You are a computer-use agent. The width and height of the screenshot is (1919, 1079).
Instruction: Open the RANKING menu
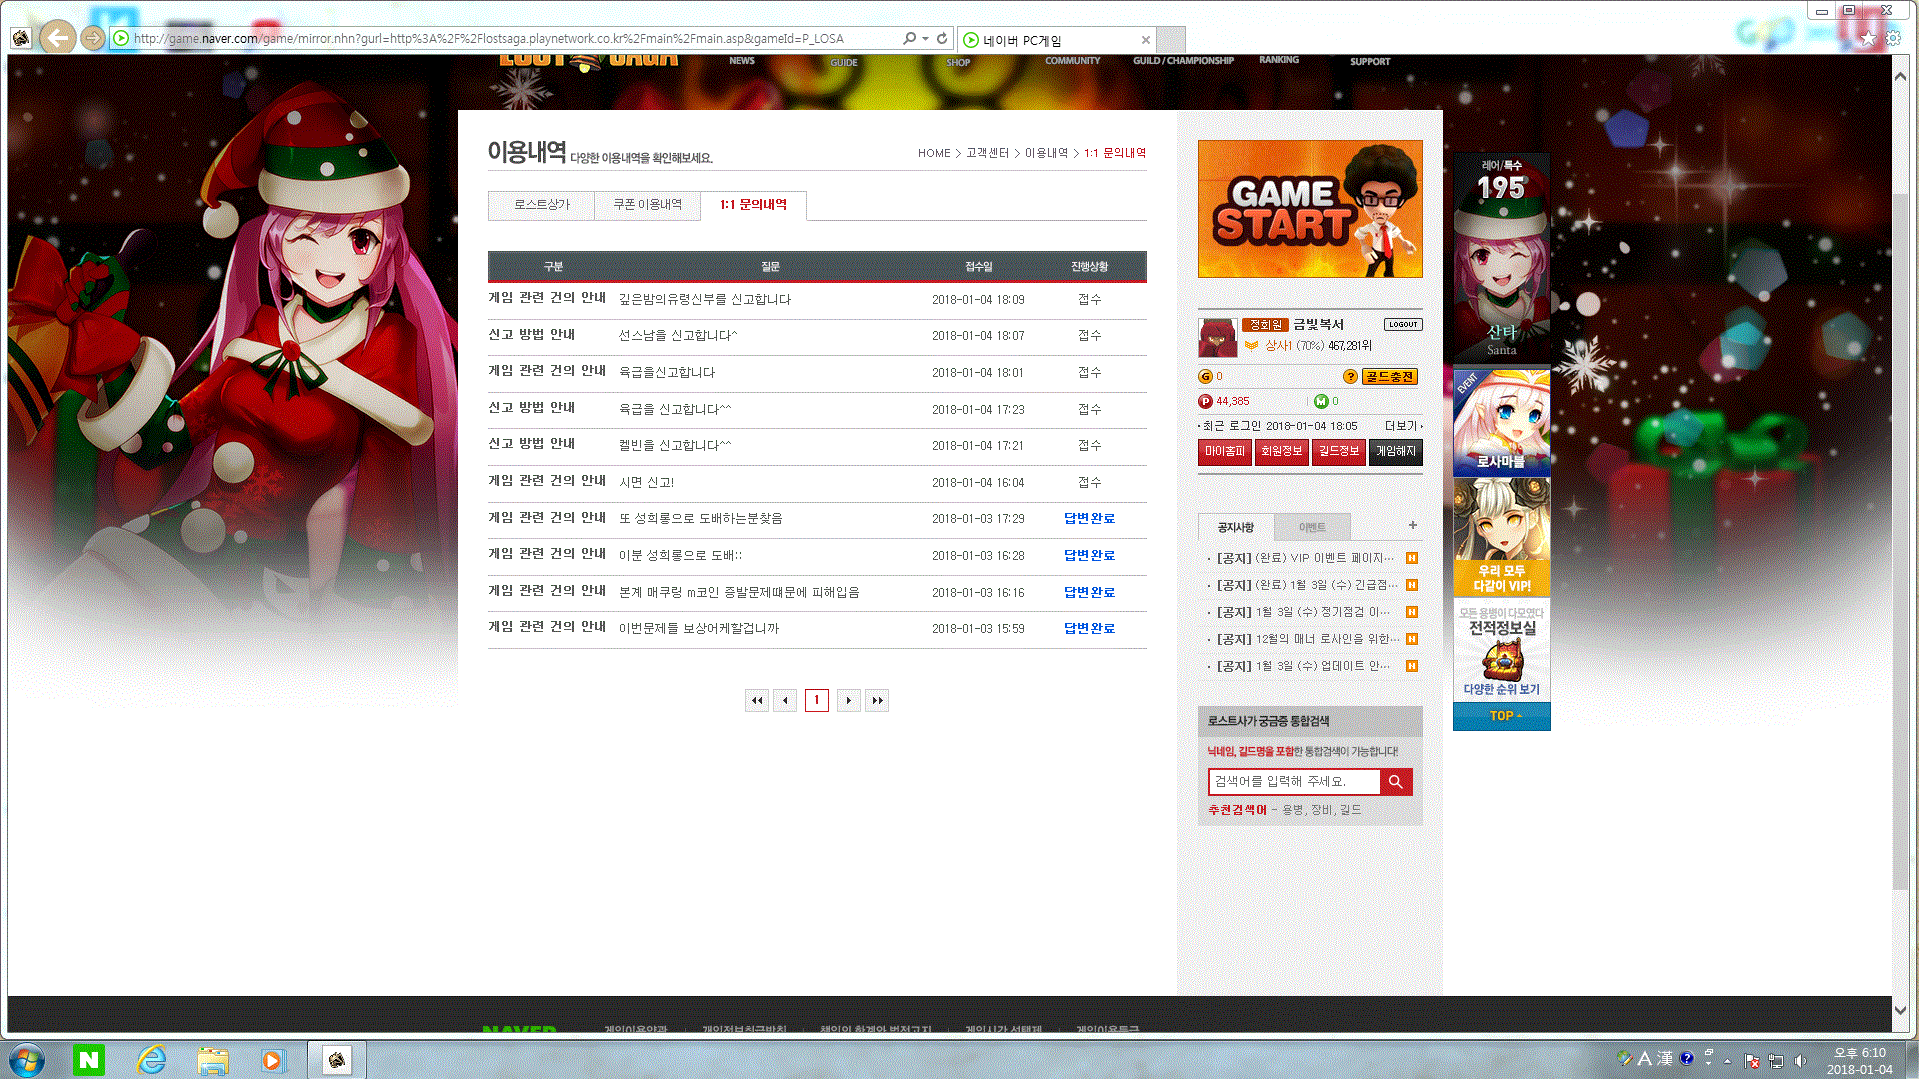(1279, 60)
